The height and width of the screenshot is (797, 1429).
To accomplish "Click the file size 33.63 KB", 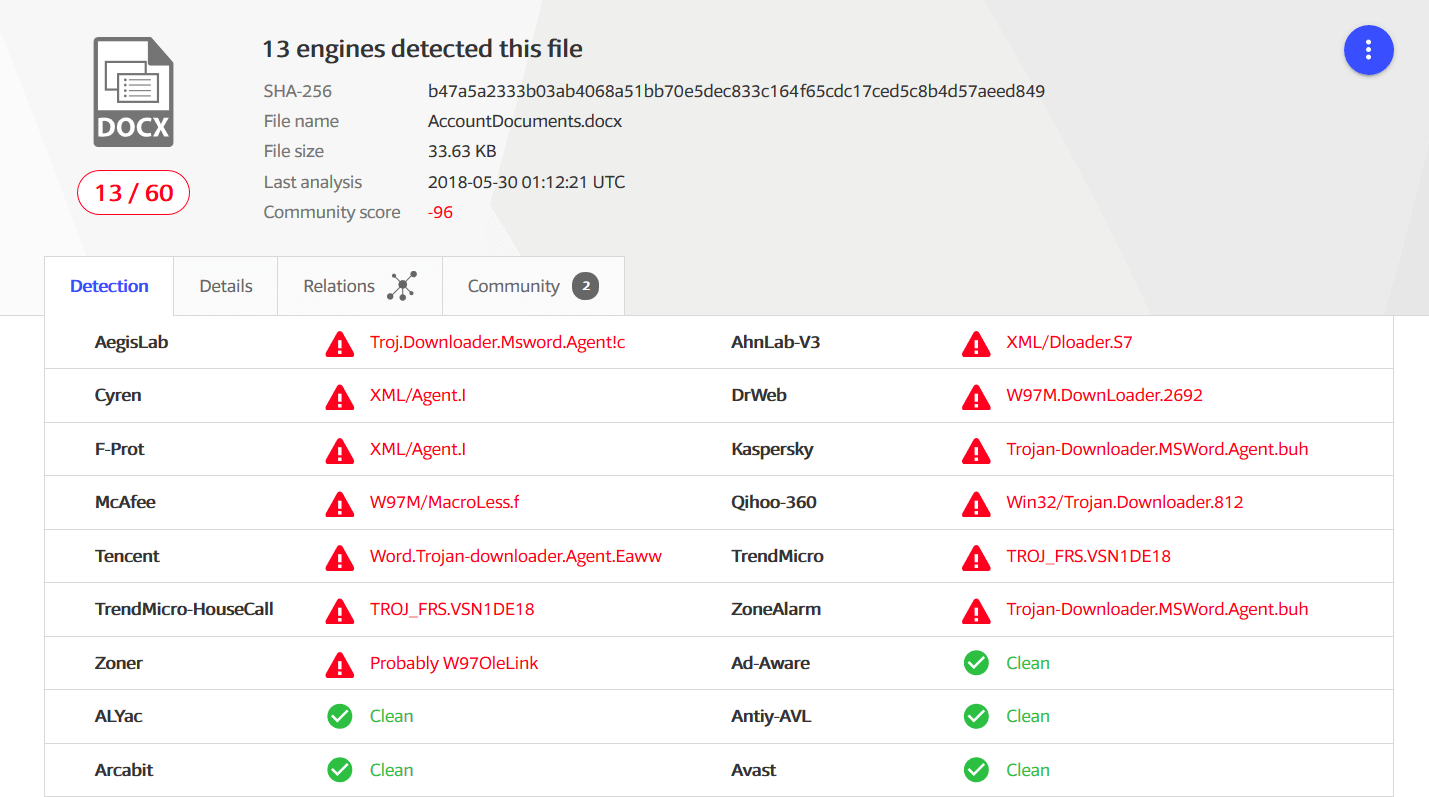I will [462, 151].
